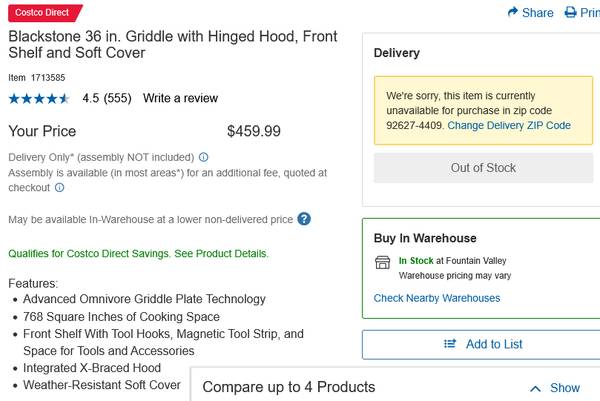Expand Compare products using the chevron
The height and width of the screenshot is (401, 600).
point(535,389)
